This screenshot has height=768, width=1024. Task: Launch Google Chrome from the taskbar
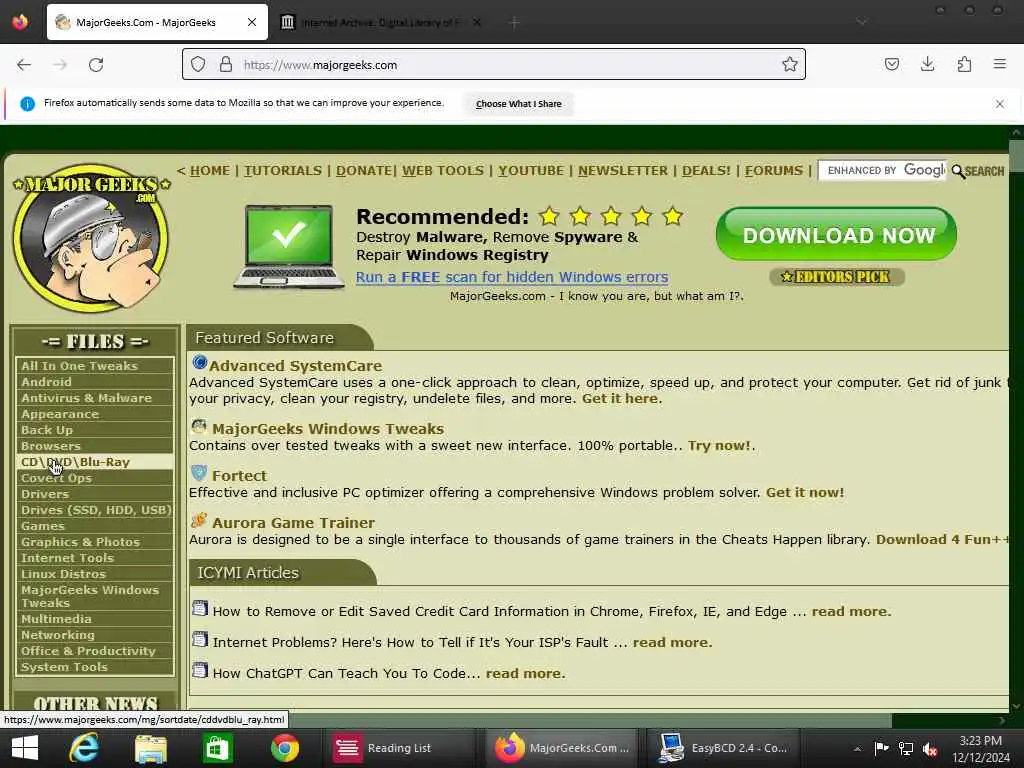285,748
